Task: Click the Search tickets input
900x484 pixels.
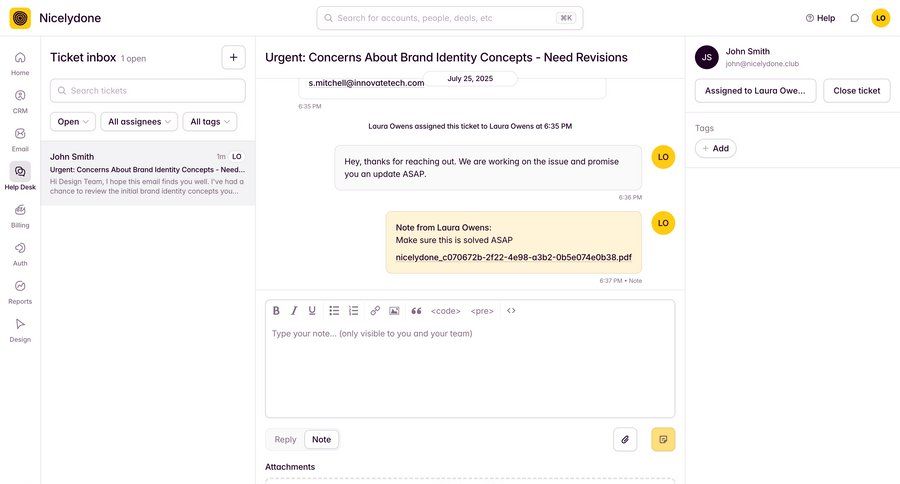Action: click(x=148, y=91)
